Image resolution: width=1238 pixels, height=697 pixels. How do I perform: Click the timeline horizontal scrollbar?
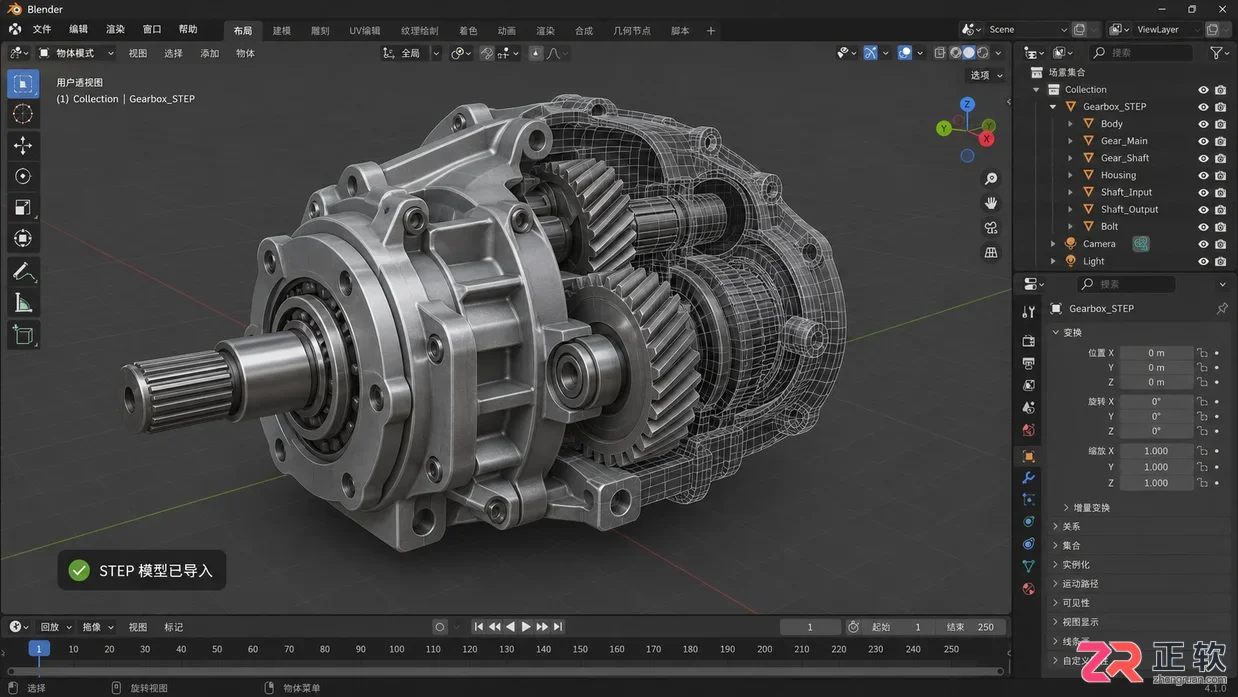click(x=504, y=671)
